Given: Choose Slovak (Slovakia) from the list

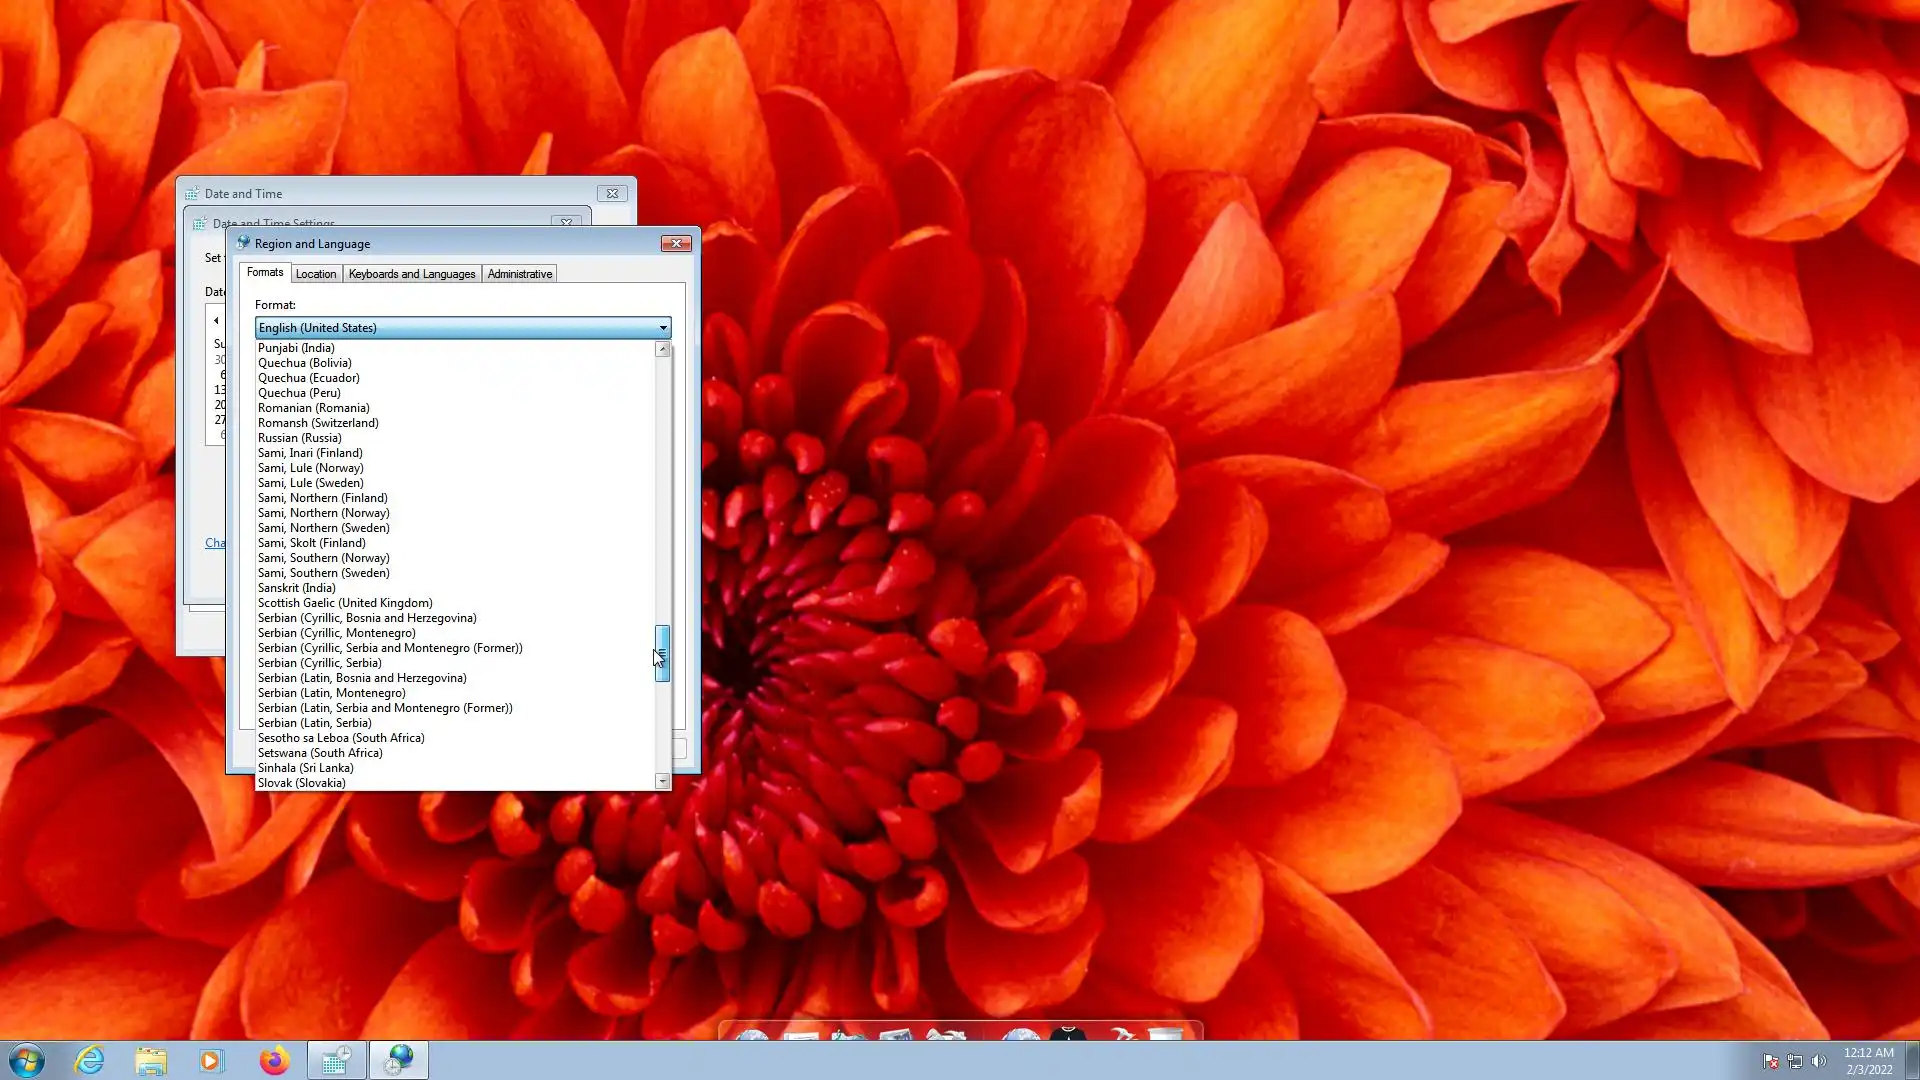Looking at the screenshot, I should [x=302, y=783].
